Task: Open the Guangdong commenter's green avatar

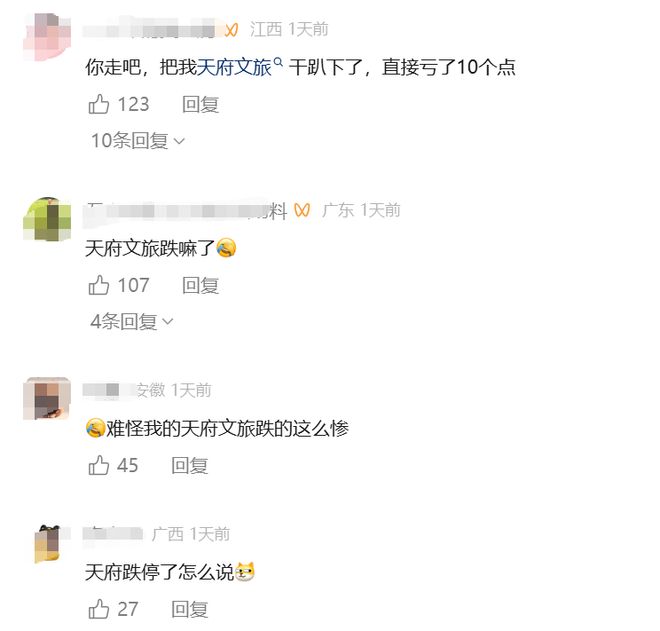Action: coord(47,219)
